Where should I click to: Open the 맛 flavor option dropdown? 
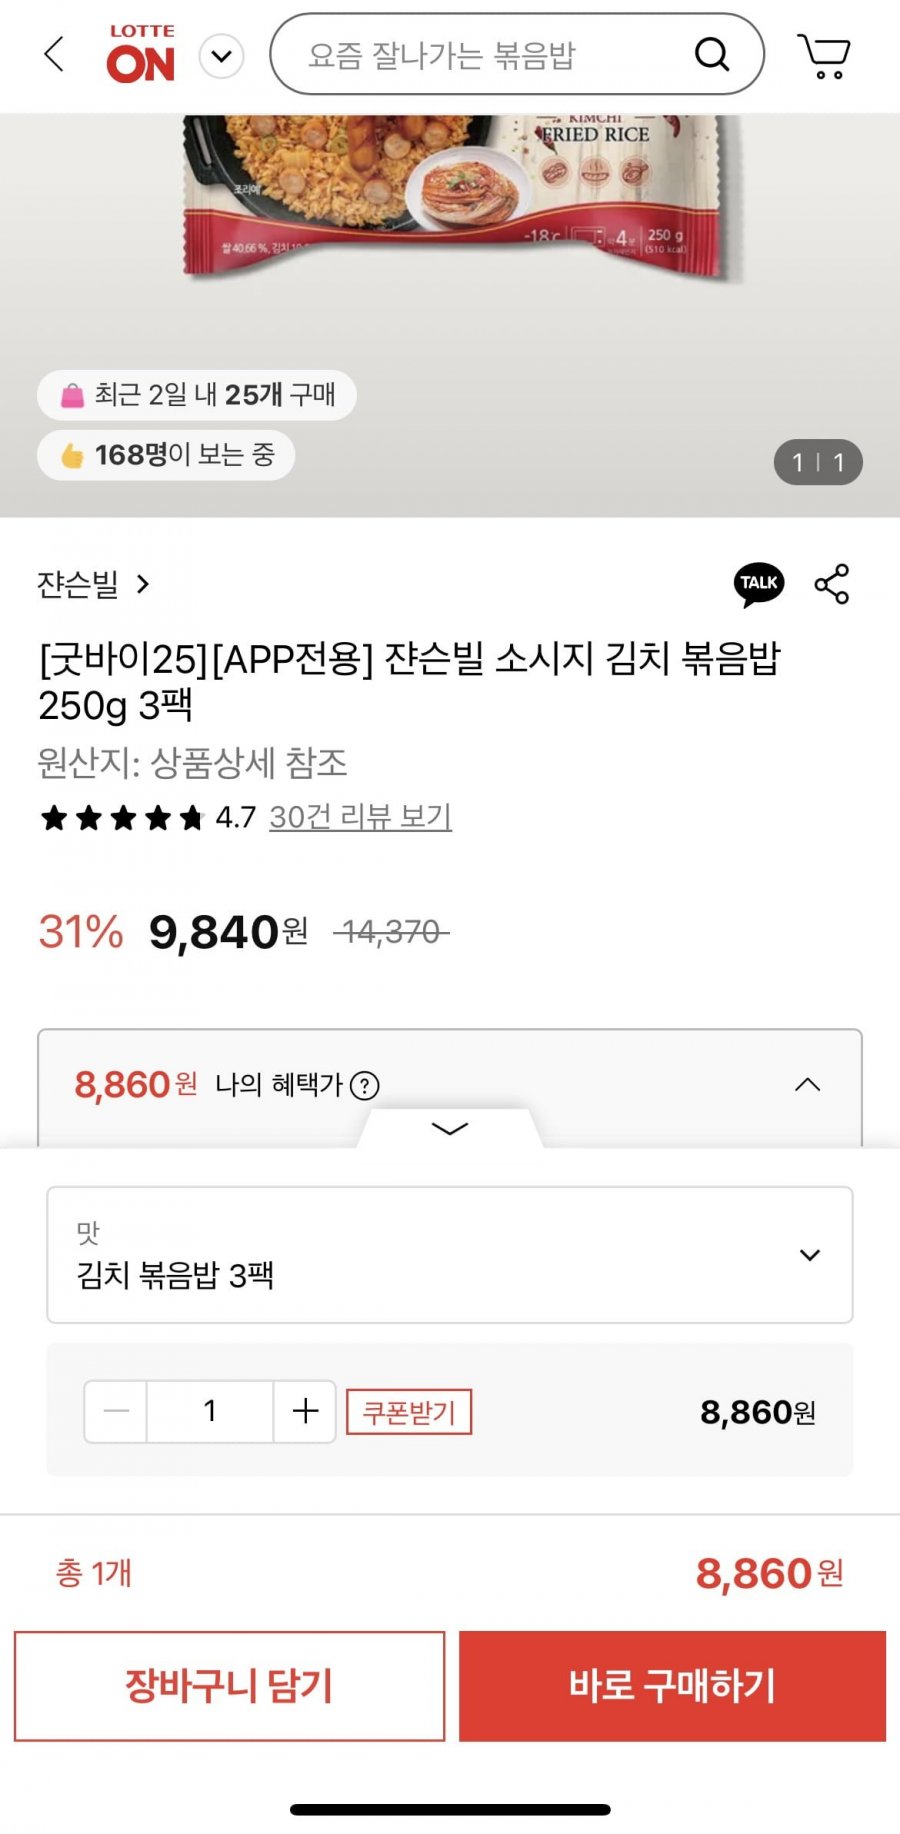(450, 1255)
